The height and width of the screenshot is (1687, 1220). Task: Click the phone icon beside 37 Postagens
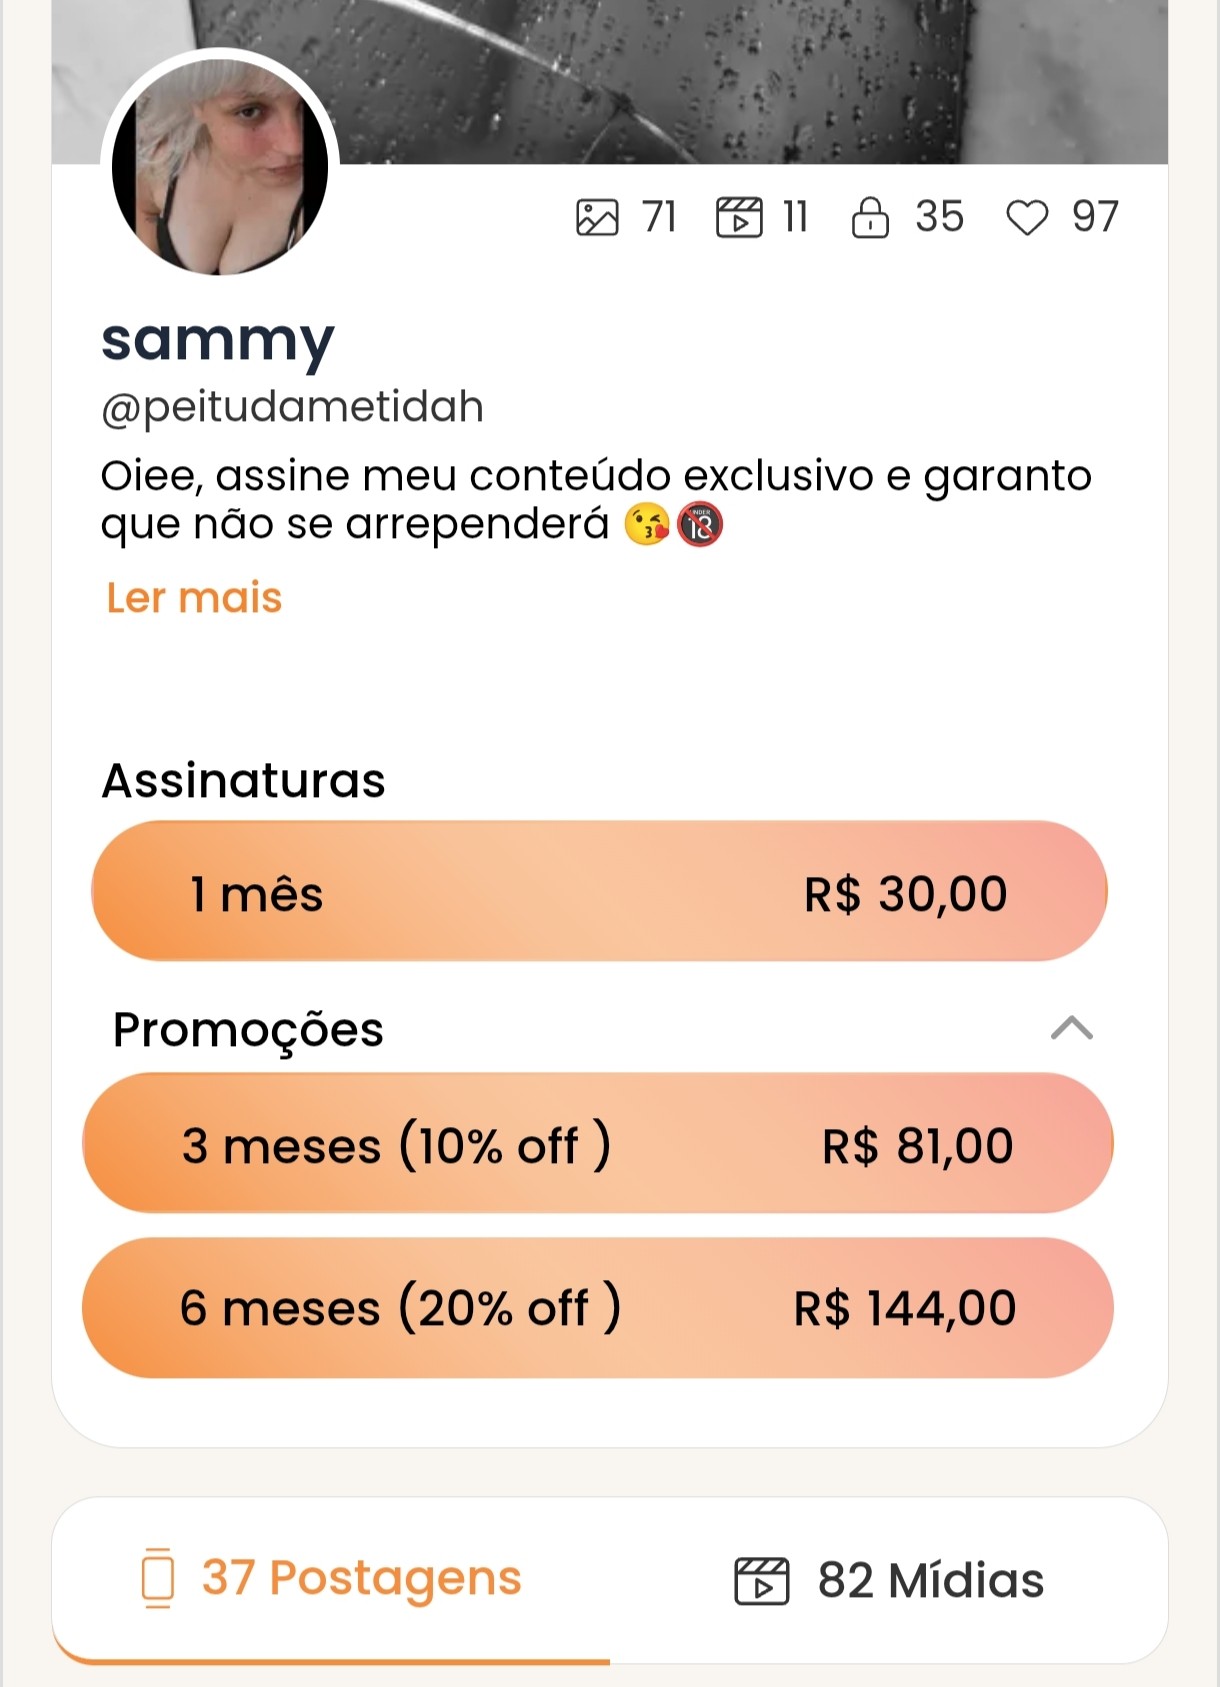pos(158,1578)
